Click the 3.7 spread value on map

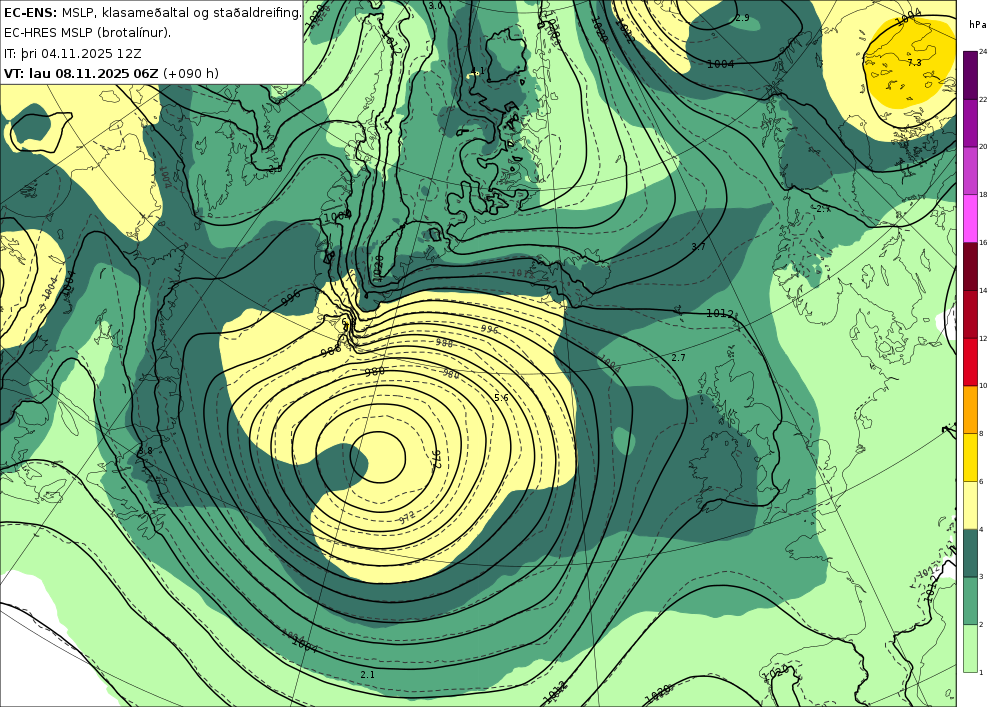tap(698, 247)
